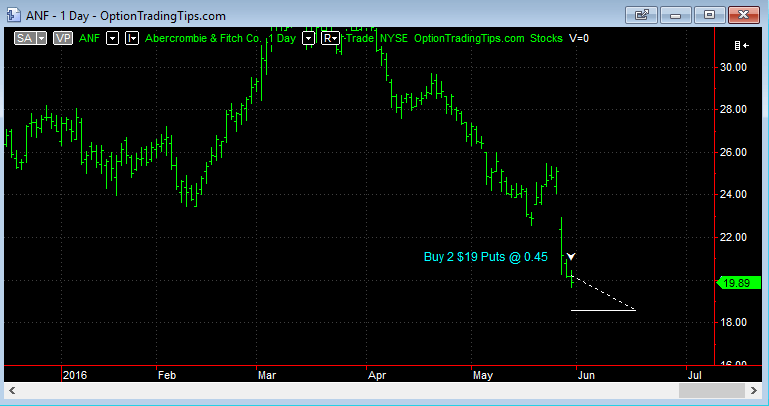
Task: Click the 18.00 price axis label
Action: [733, 323]
